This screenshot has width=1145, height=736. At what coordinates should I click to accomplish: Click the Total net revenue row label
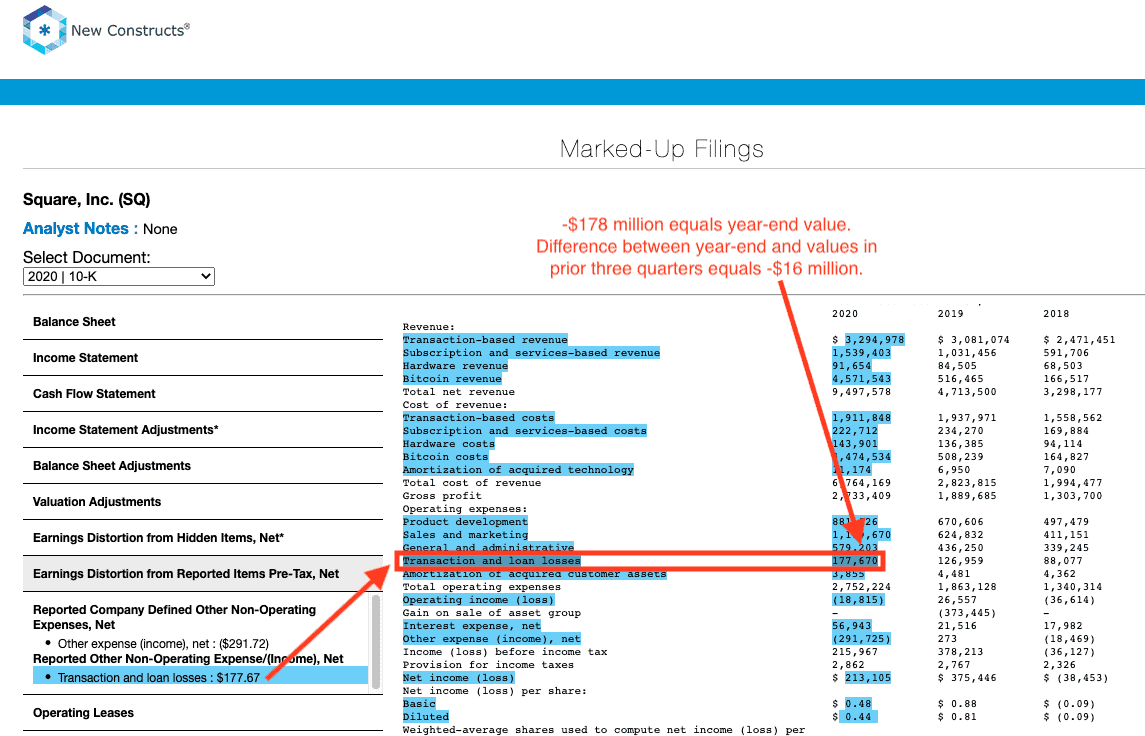tap(459, 392)
